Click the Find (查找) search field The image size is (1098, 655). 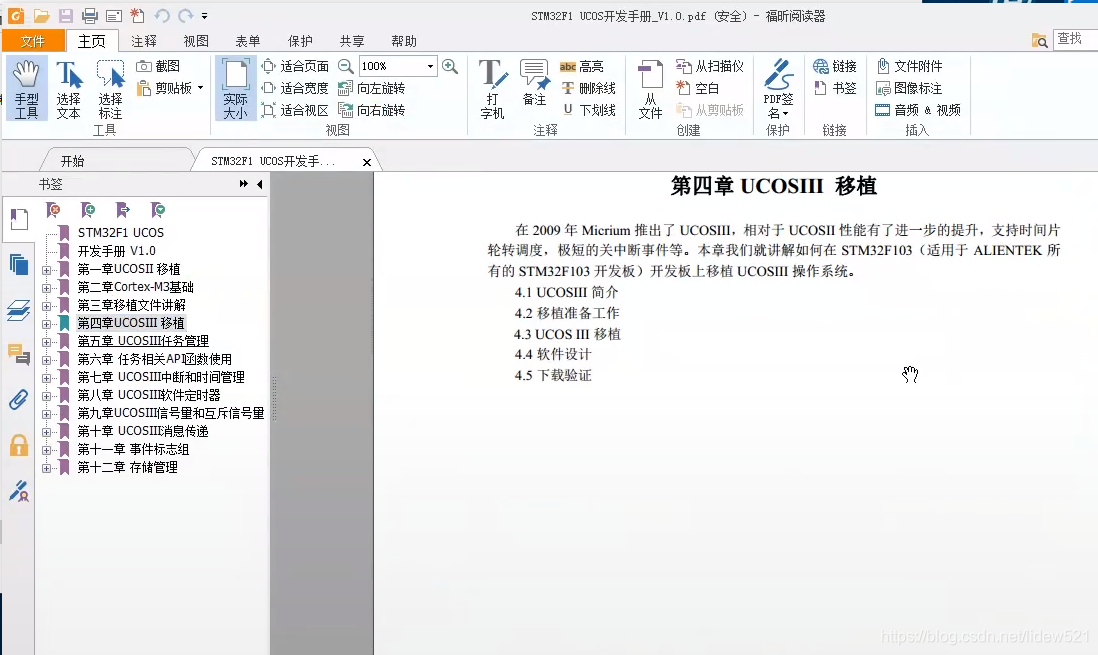pos(1076,39)
